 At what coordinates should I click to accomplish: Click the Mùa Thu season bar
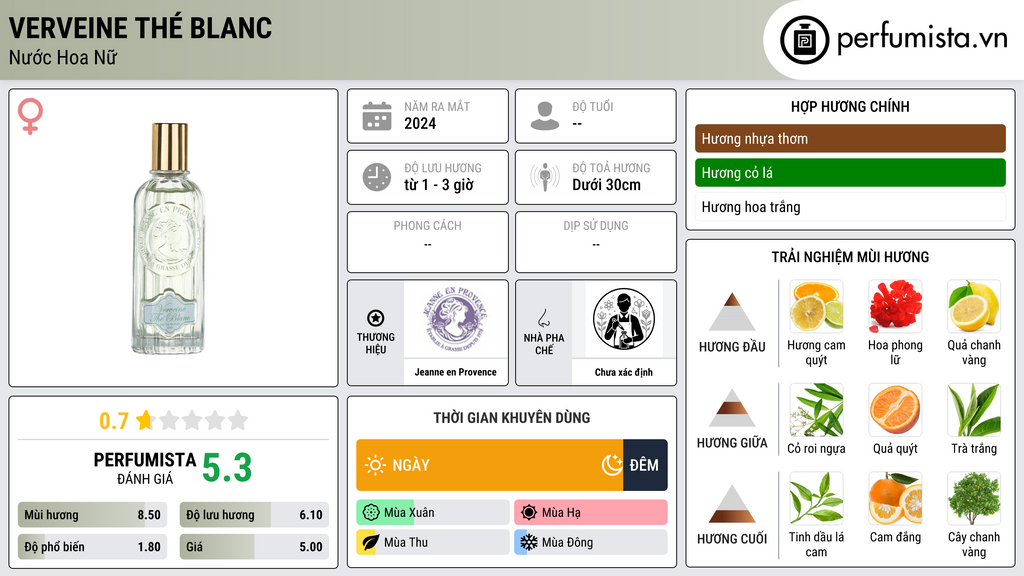[432, 542]
